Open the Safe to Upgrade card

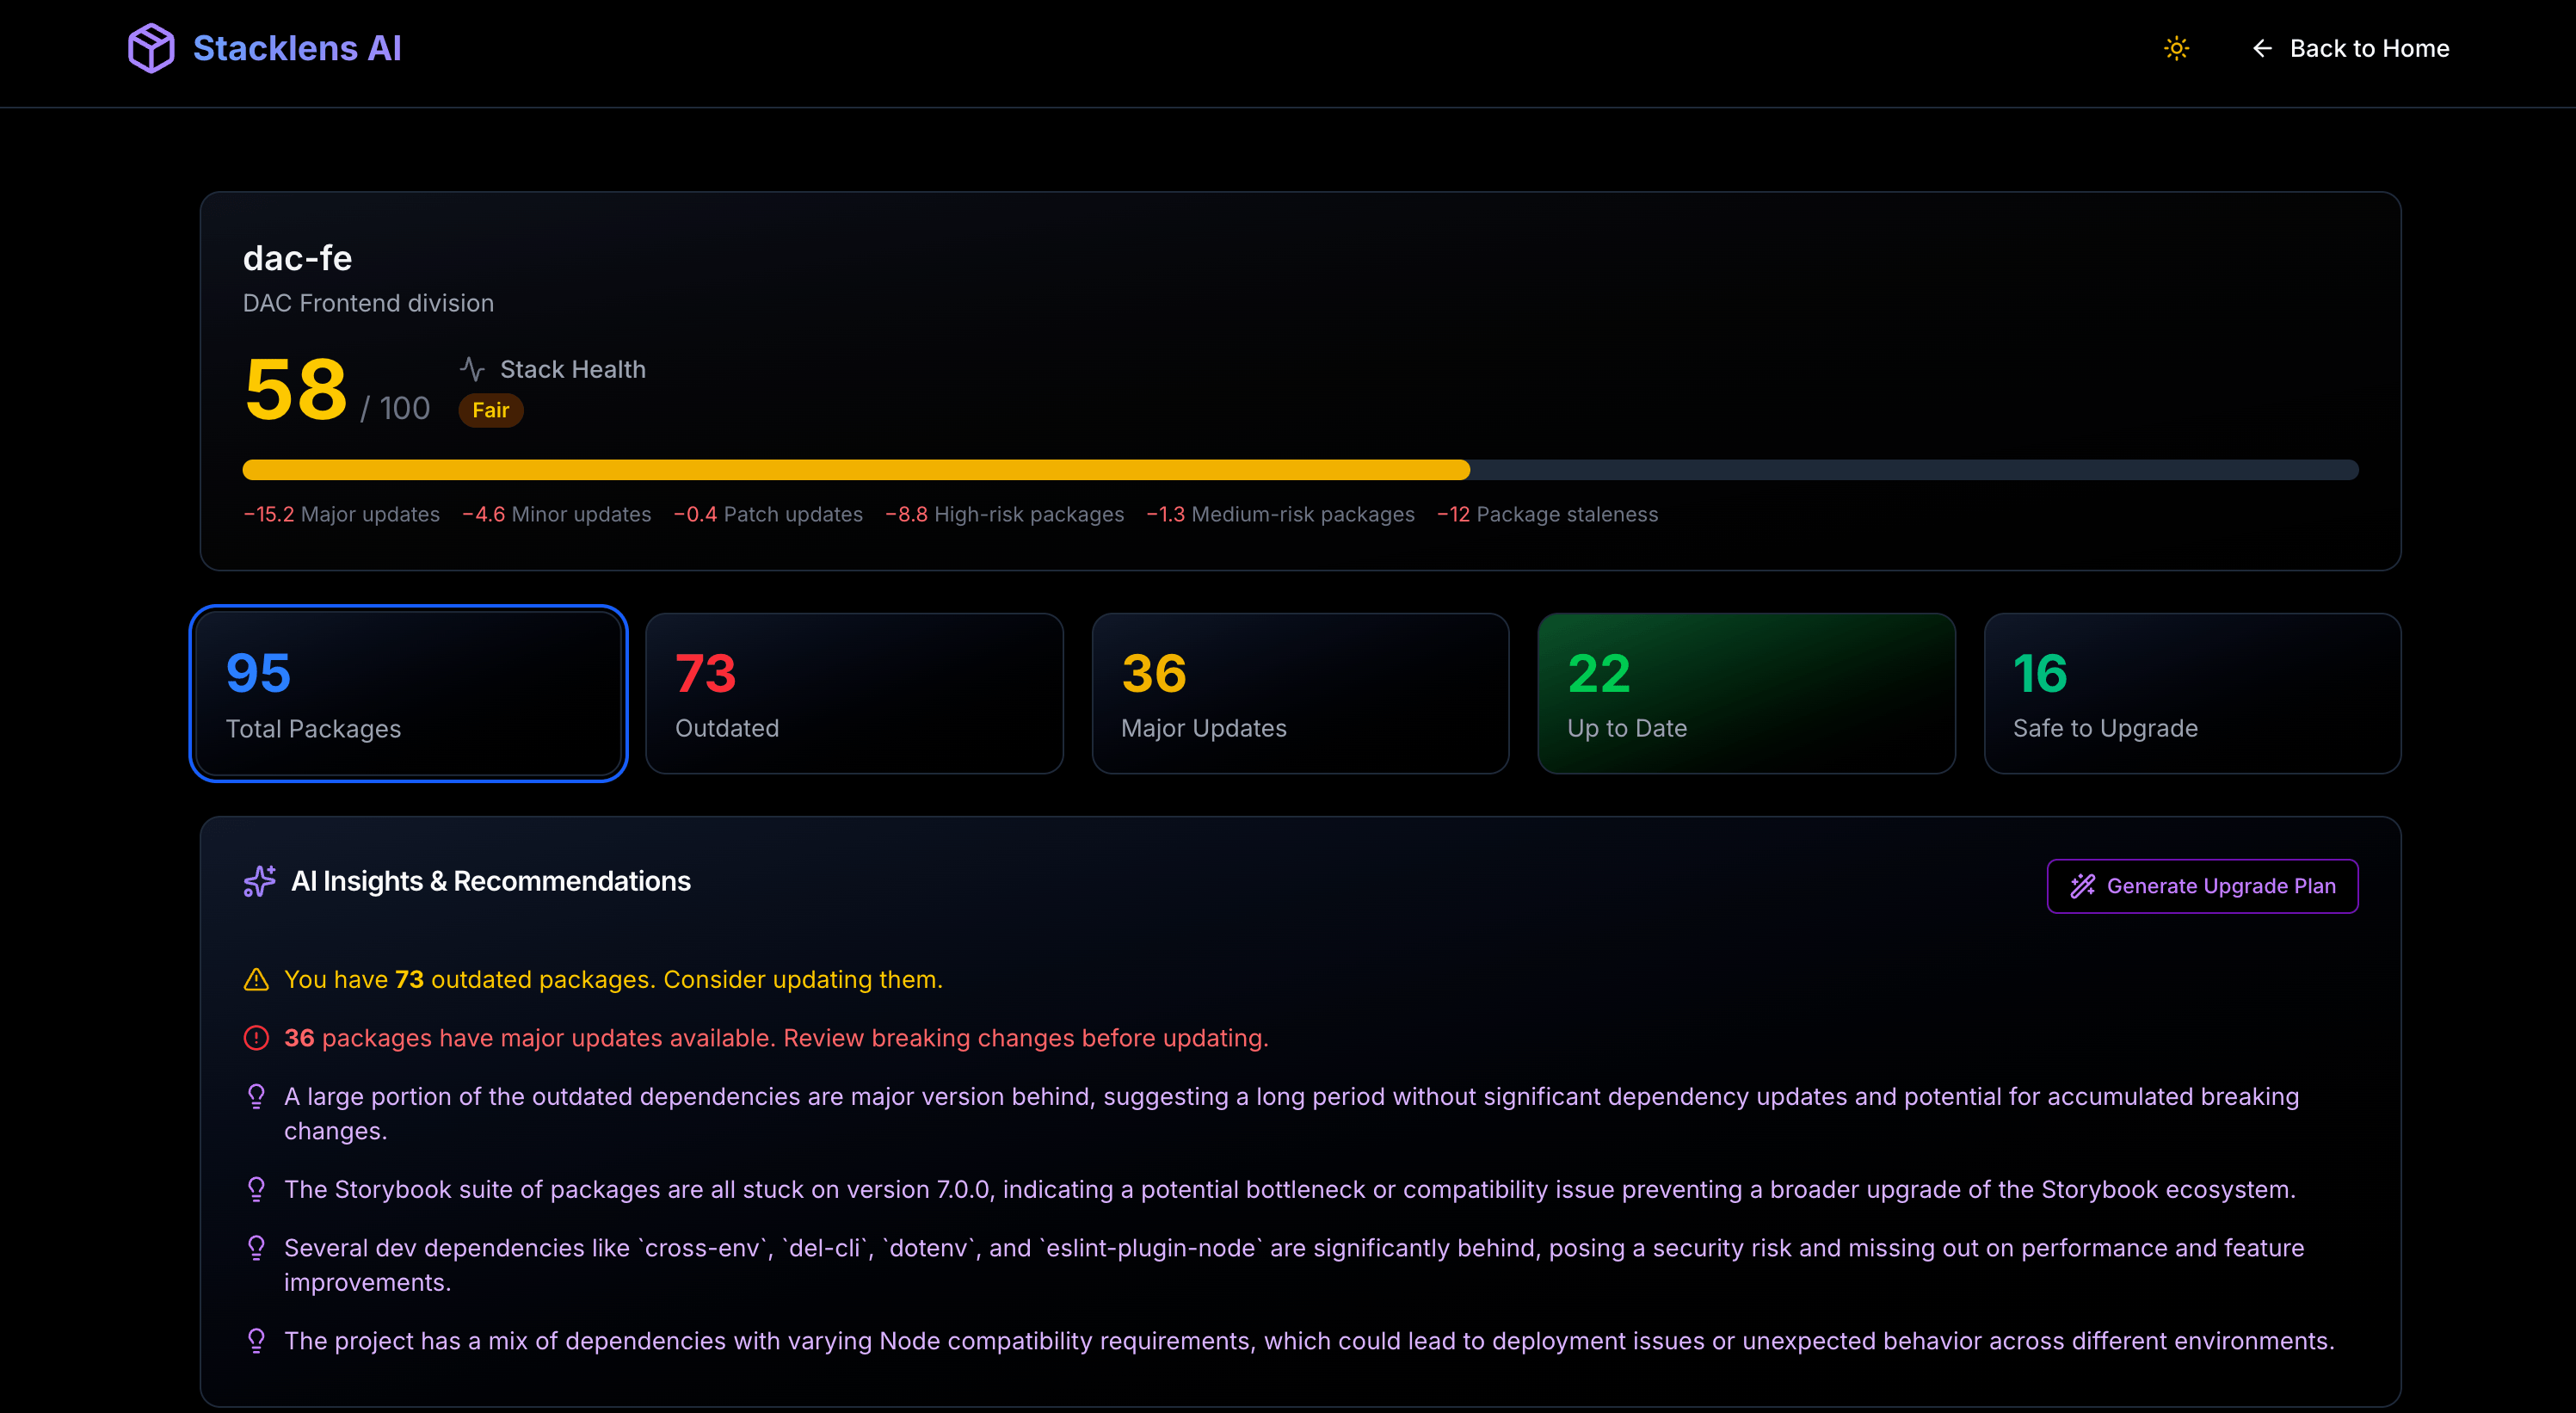(2192, 694)
